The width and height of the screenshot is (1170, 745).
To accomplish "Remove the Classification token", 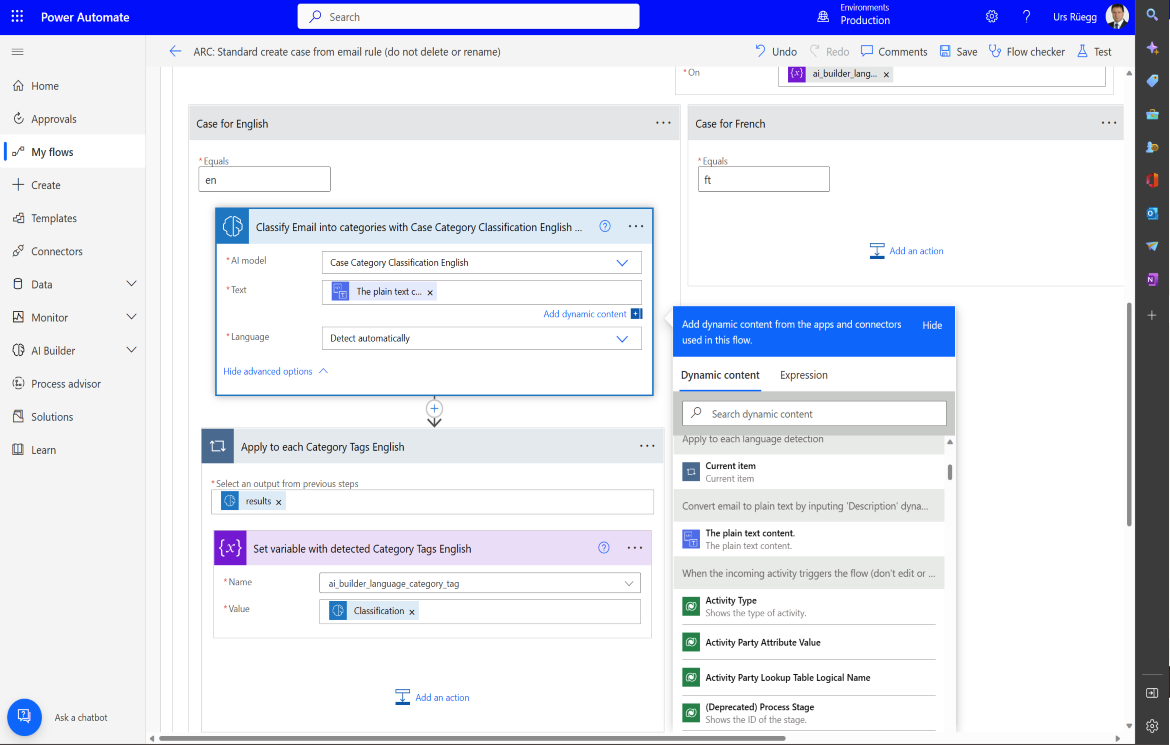I will coord(411,612).
